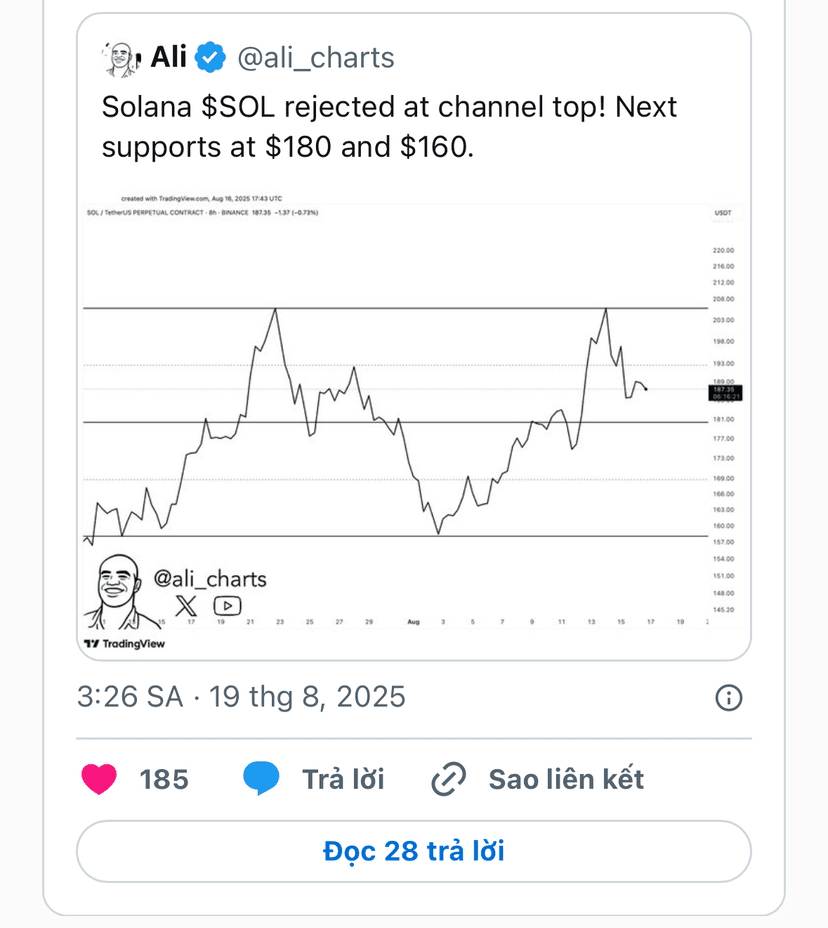828x928 pixels.
Task: Click the TradingView logo at chart bottom
Action: click(125, 643)
